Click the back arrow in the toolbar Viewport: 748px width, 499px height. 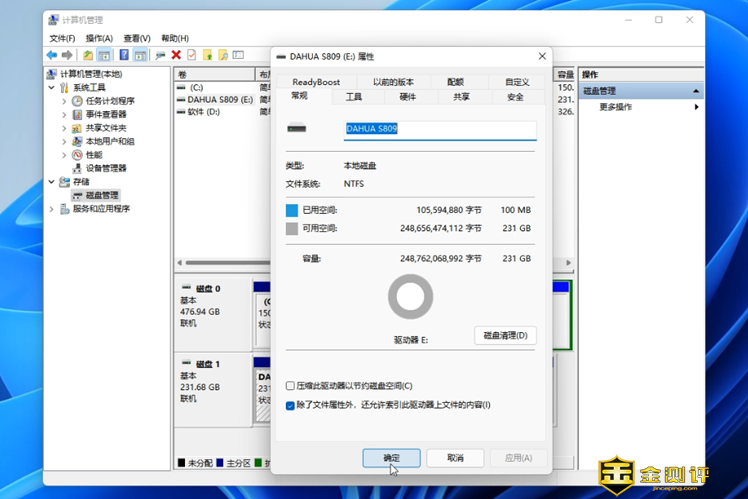(x=52, y=55)
